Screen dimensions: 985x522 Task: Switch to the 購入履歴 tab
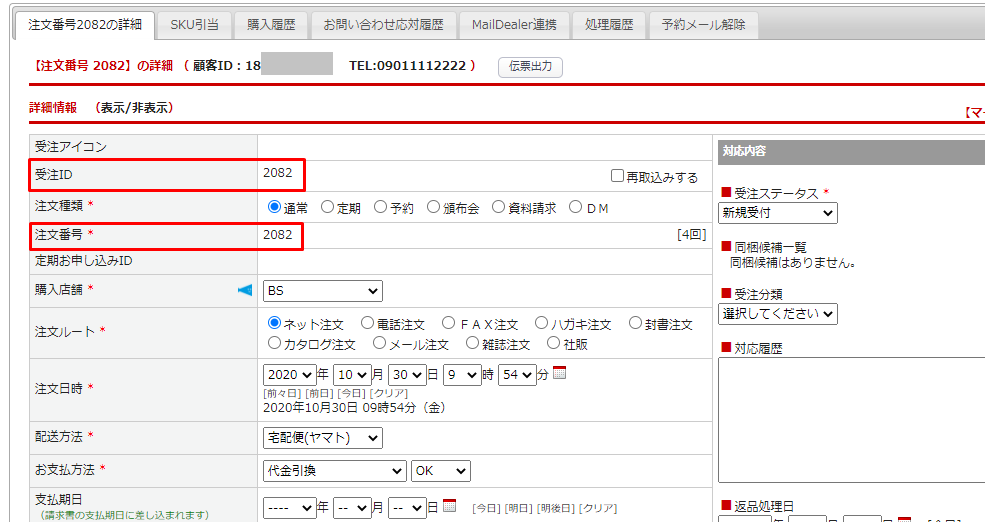click(x=271, y=25)
